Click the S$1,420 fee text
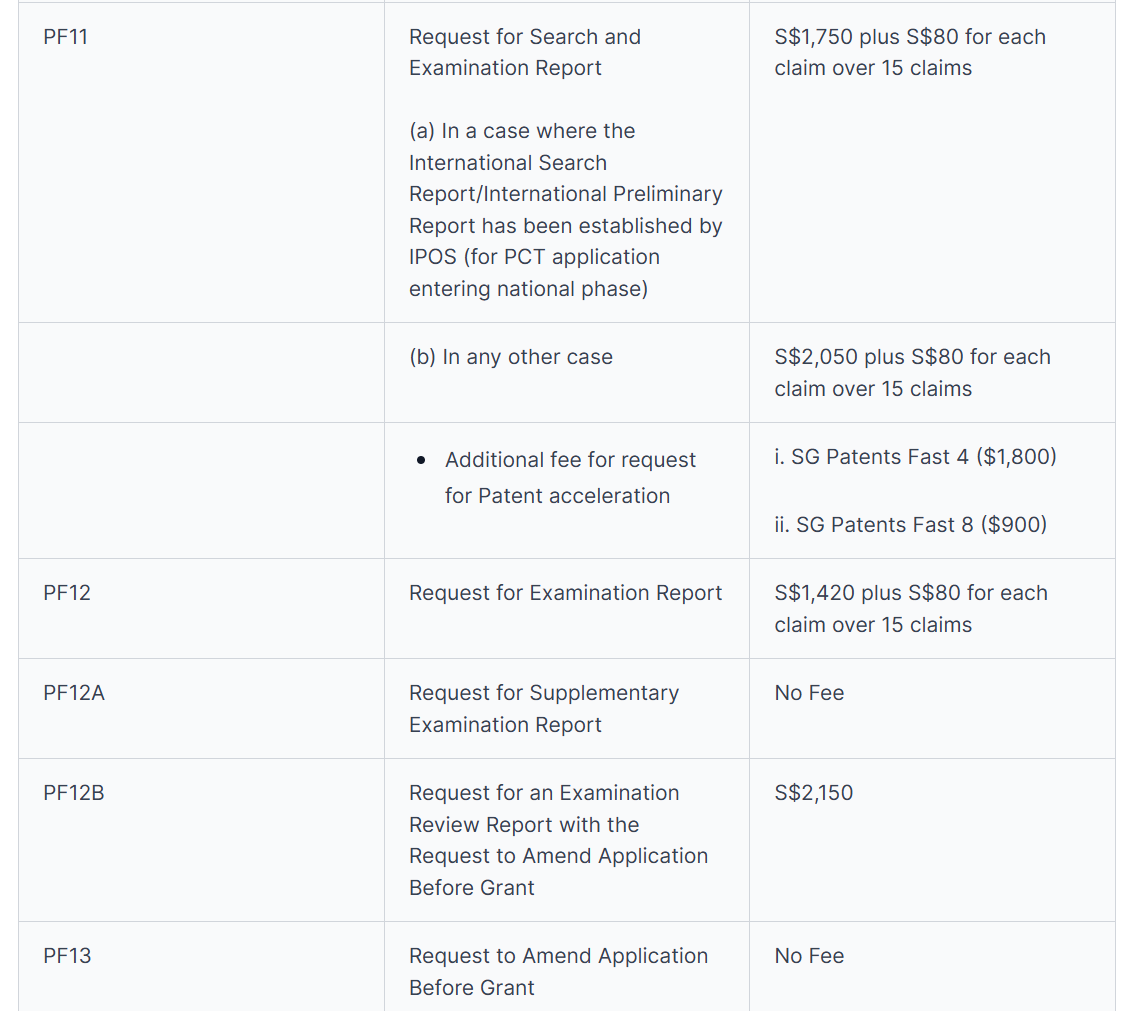Screen dimensions: 1143x1011 pos(910,608)
